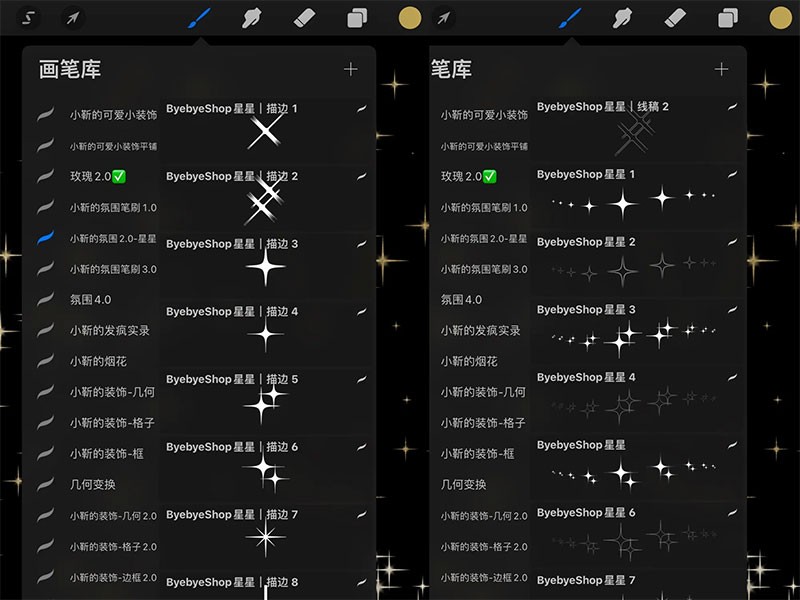Select the ByebyeShop星星｜描边 7 brush
800x600 pixels.
click(265, 532)
